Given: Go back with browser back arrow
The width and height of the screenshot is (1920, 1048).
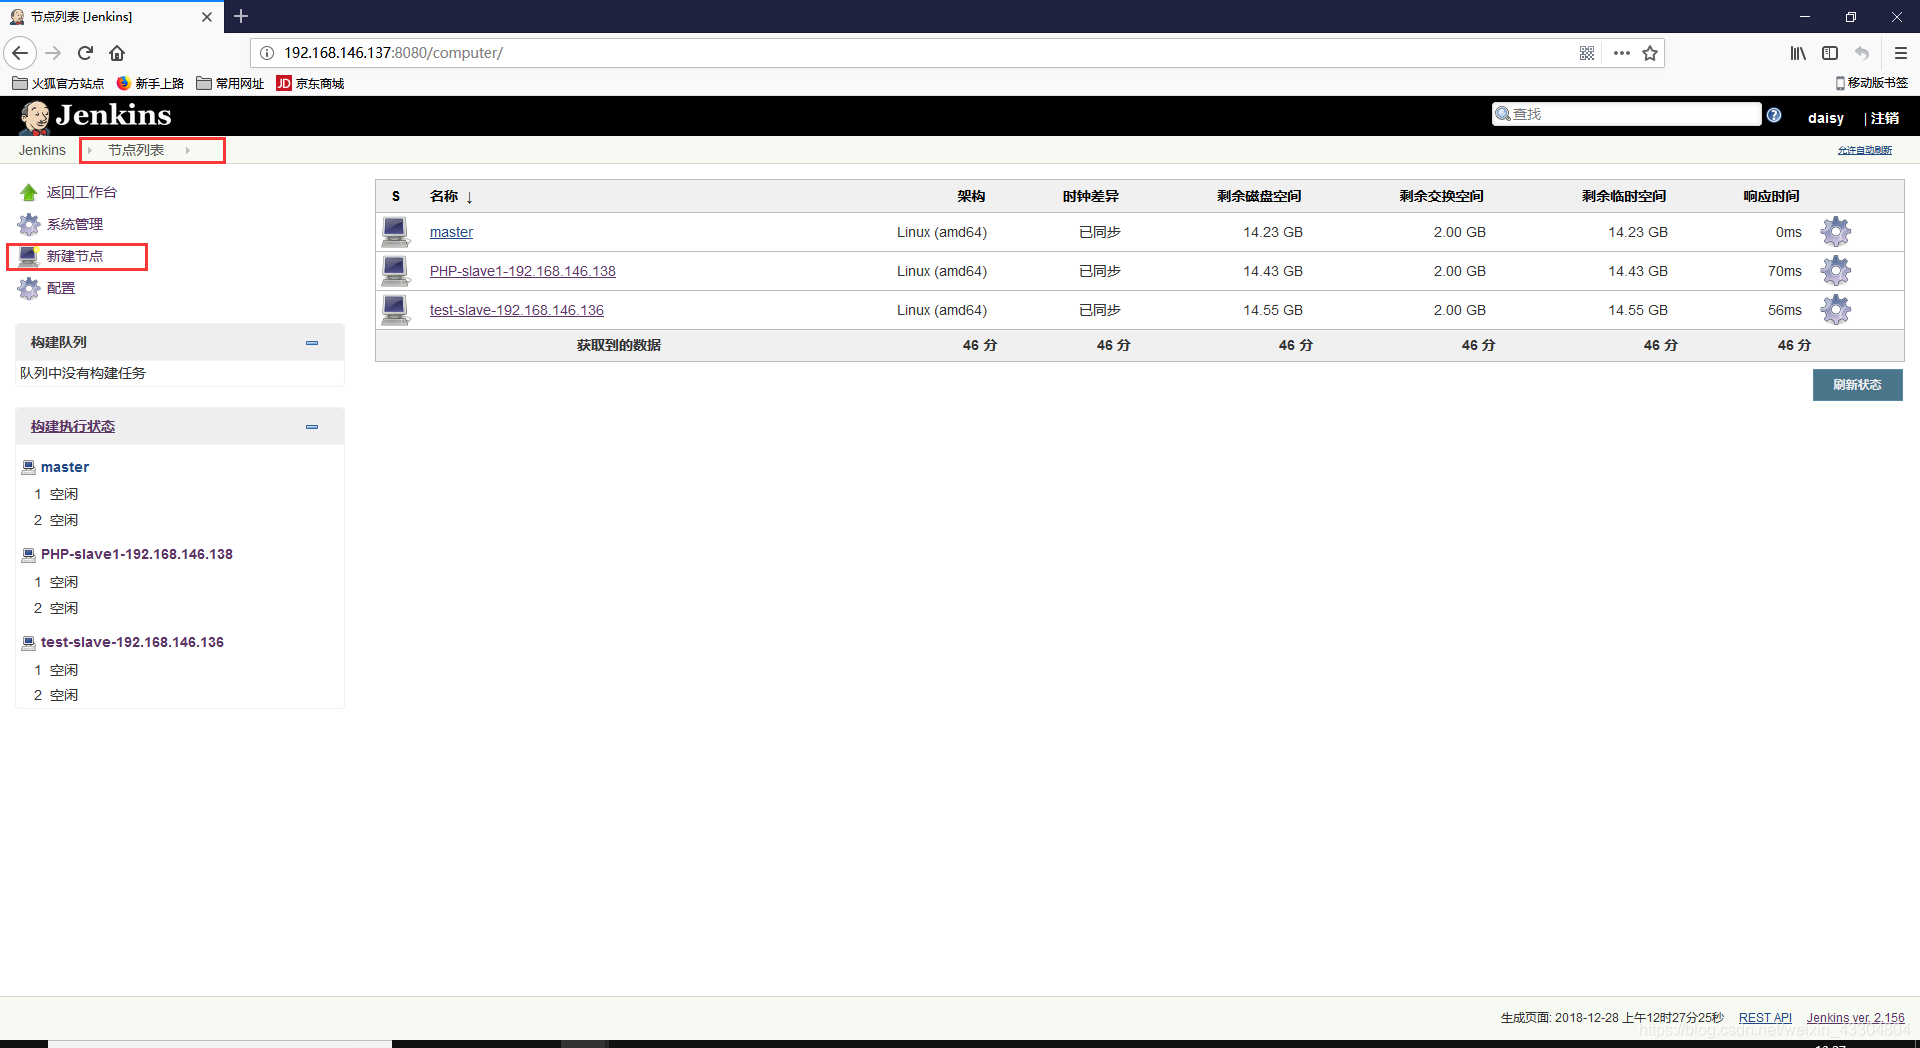Looking at the screenshot, I should [x=20, y=53].
